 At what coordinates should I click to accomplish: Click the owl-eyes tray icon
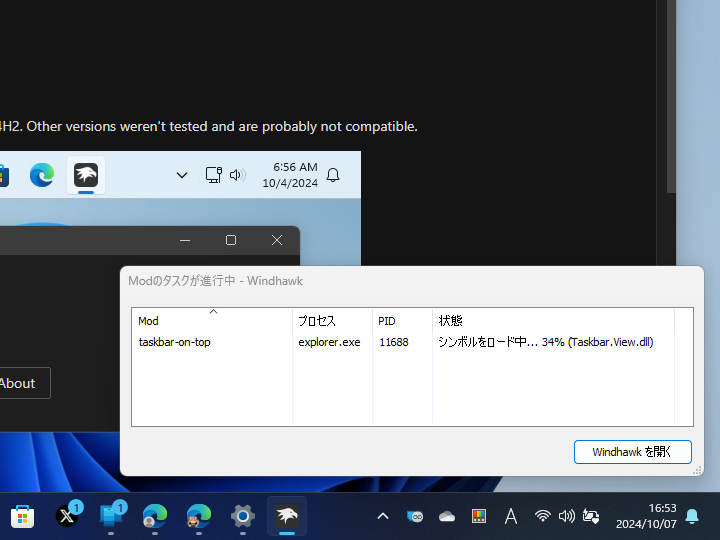click(415, 517)
